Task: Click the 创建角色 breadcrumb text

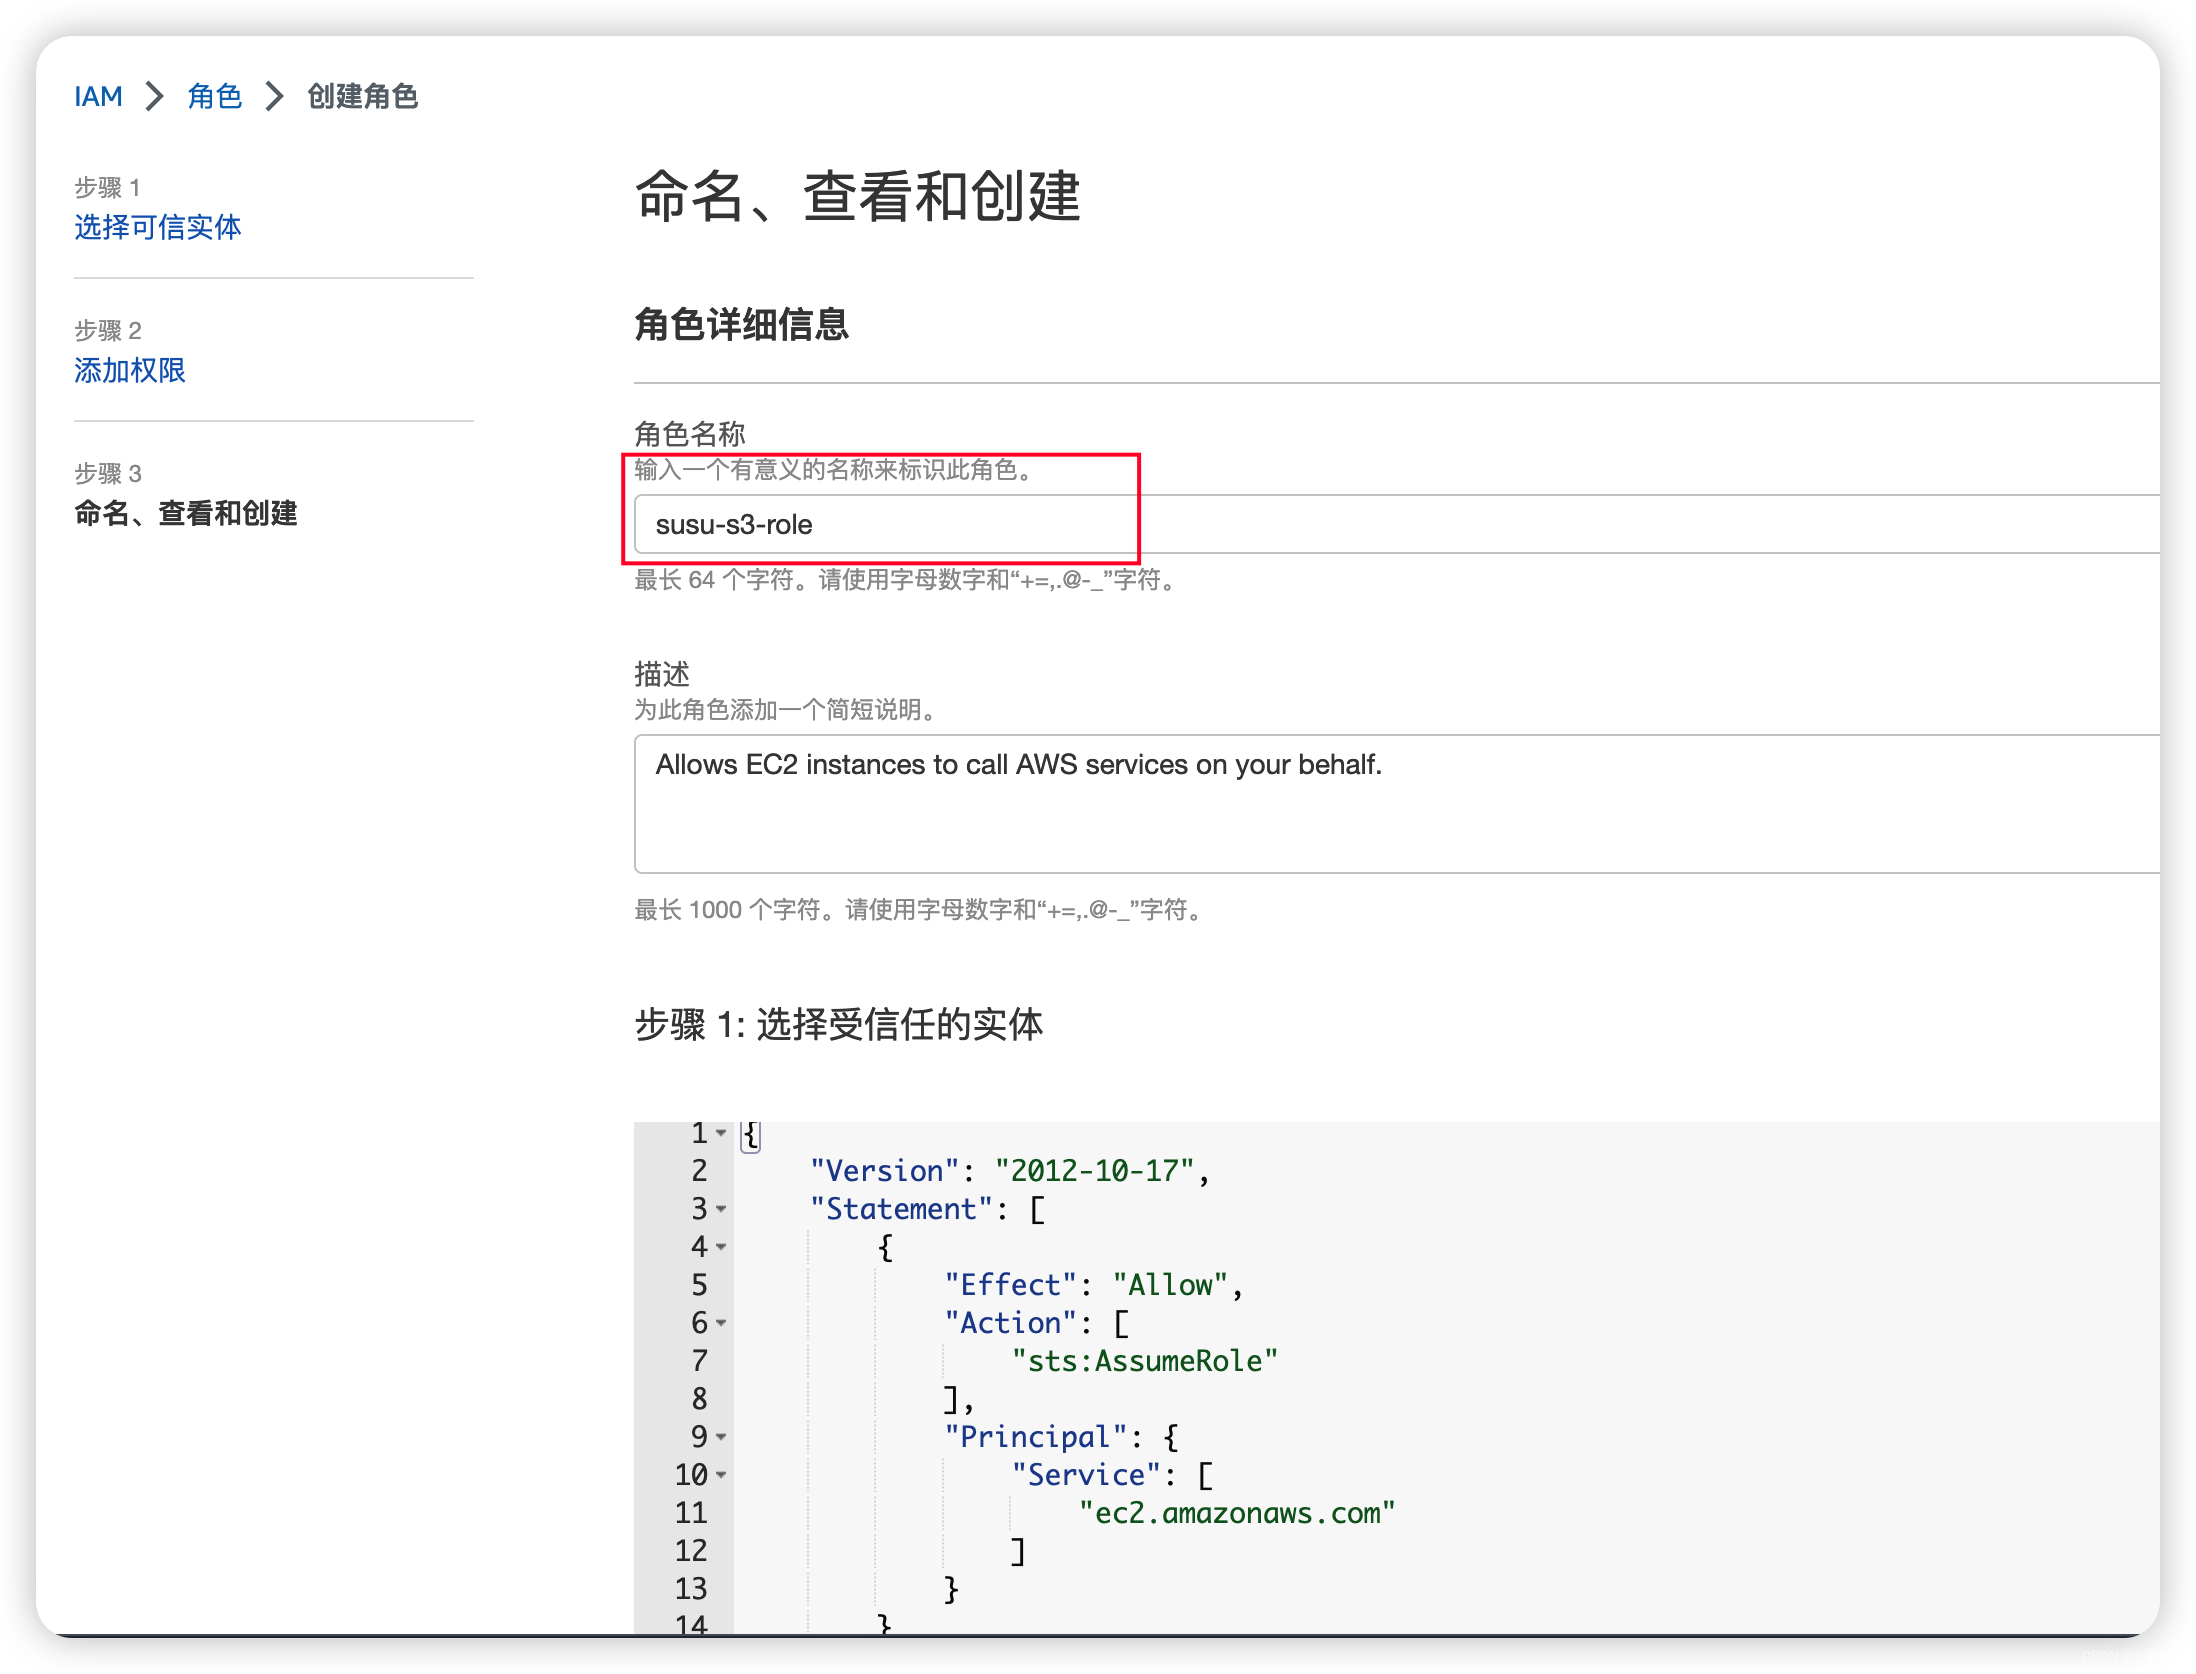Action: tap(362, 96)
